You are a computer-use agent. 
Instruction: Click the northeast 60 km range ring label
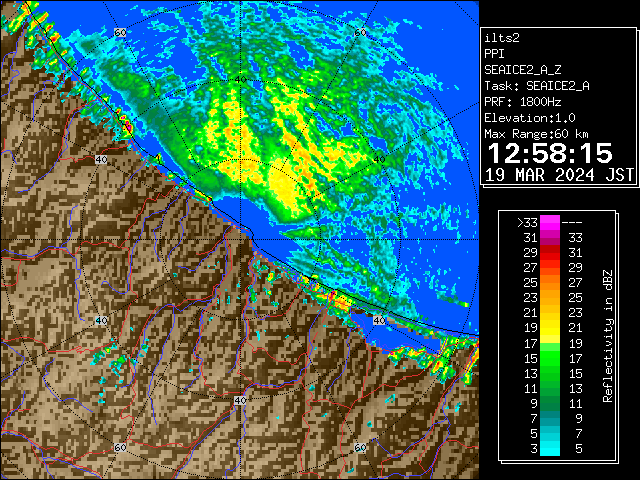(x=360, y=33)
